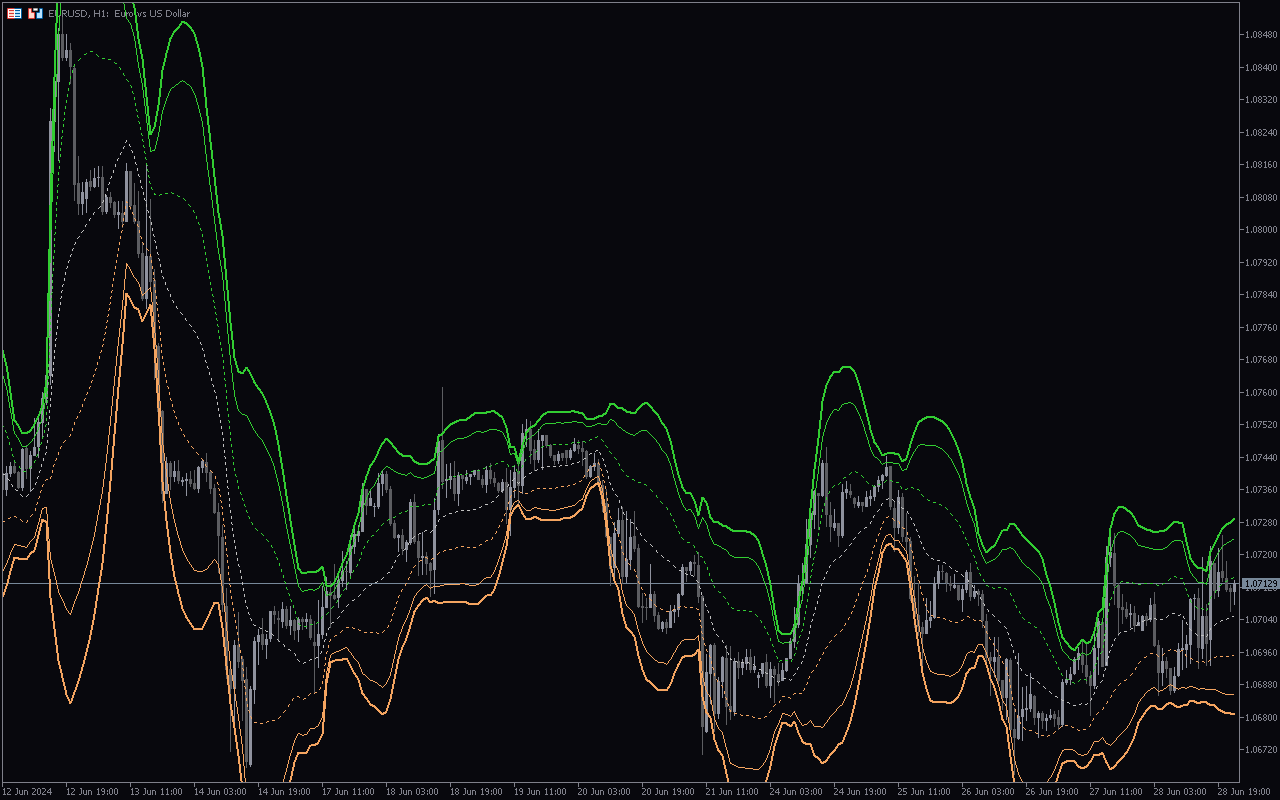Click price scale value 1.07440
The width and height of the screenshot is (1280, 800).
coord(1260,457)
